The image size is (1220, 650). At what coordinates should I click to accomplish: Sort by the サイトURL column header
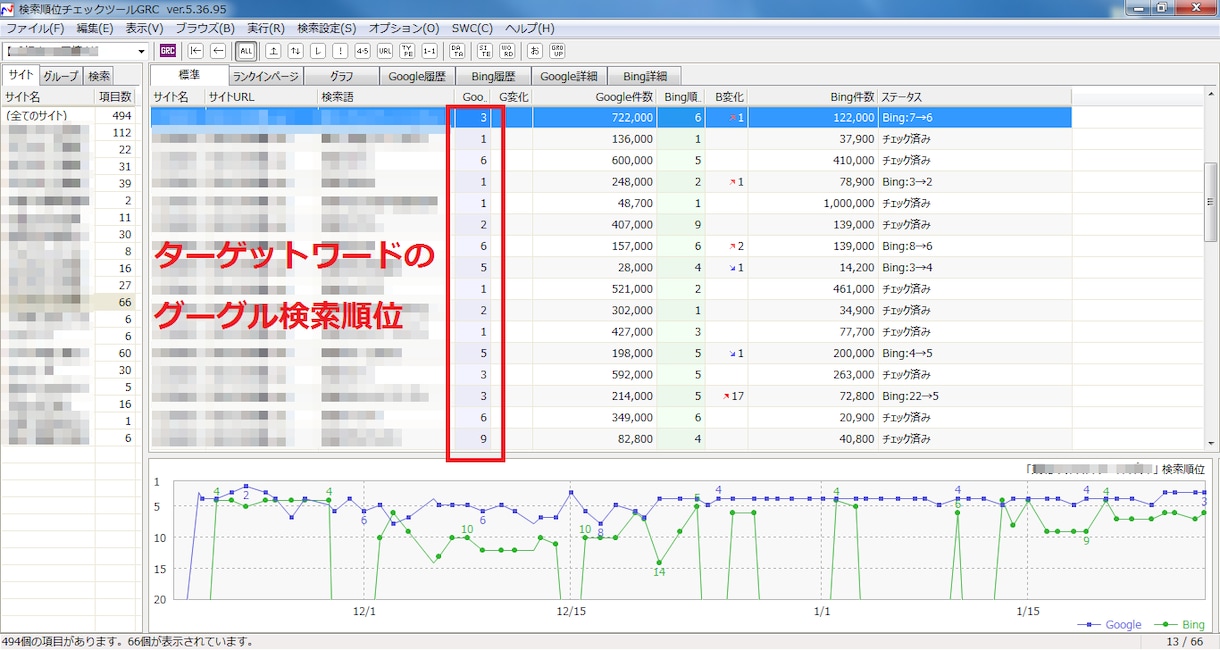click(x=260, y=97)
